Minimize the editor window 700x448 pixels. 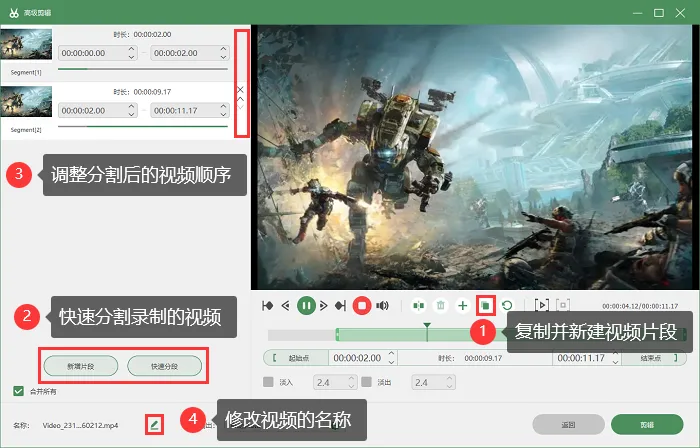pos(638,13)
